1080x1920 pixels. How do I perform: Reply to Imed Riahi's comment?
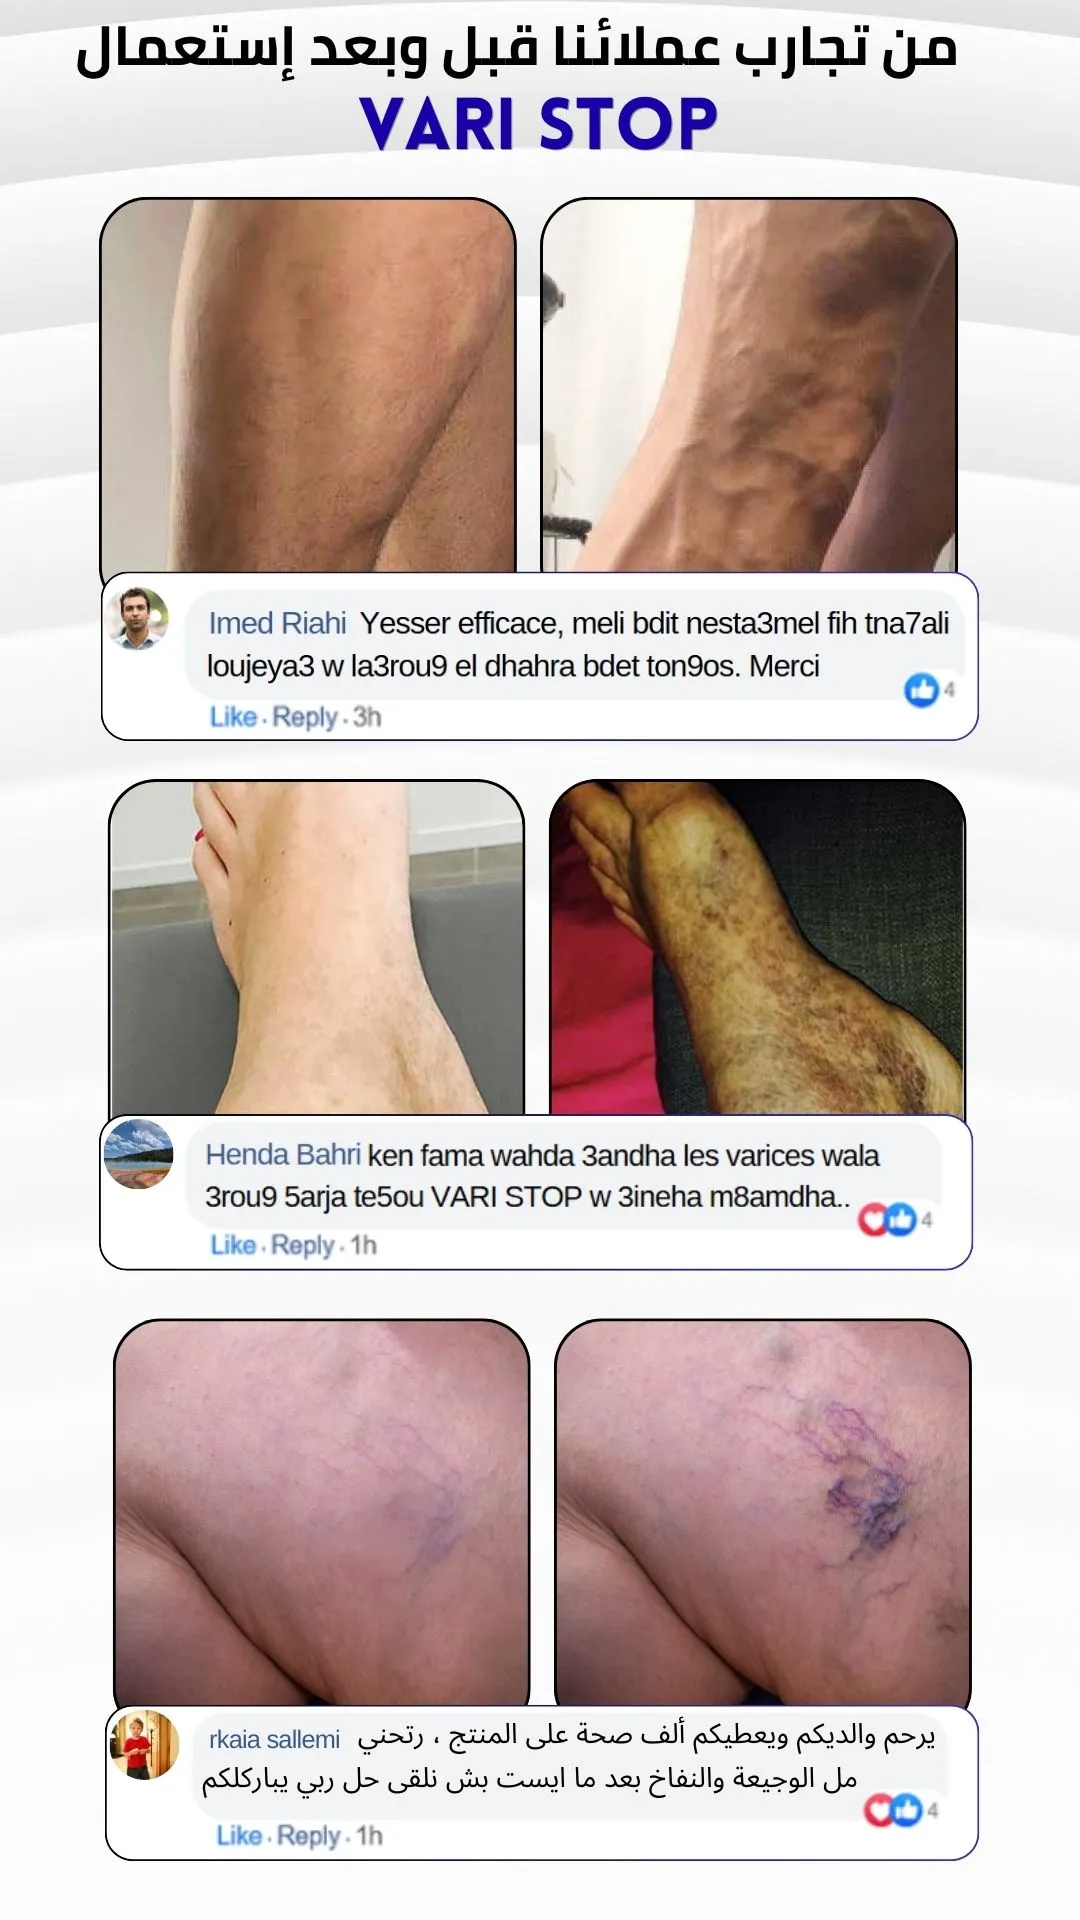pos(305,717)
